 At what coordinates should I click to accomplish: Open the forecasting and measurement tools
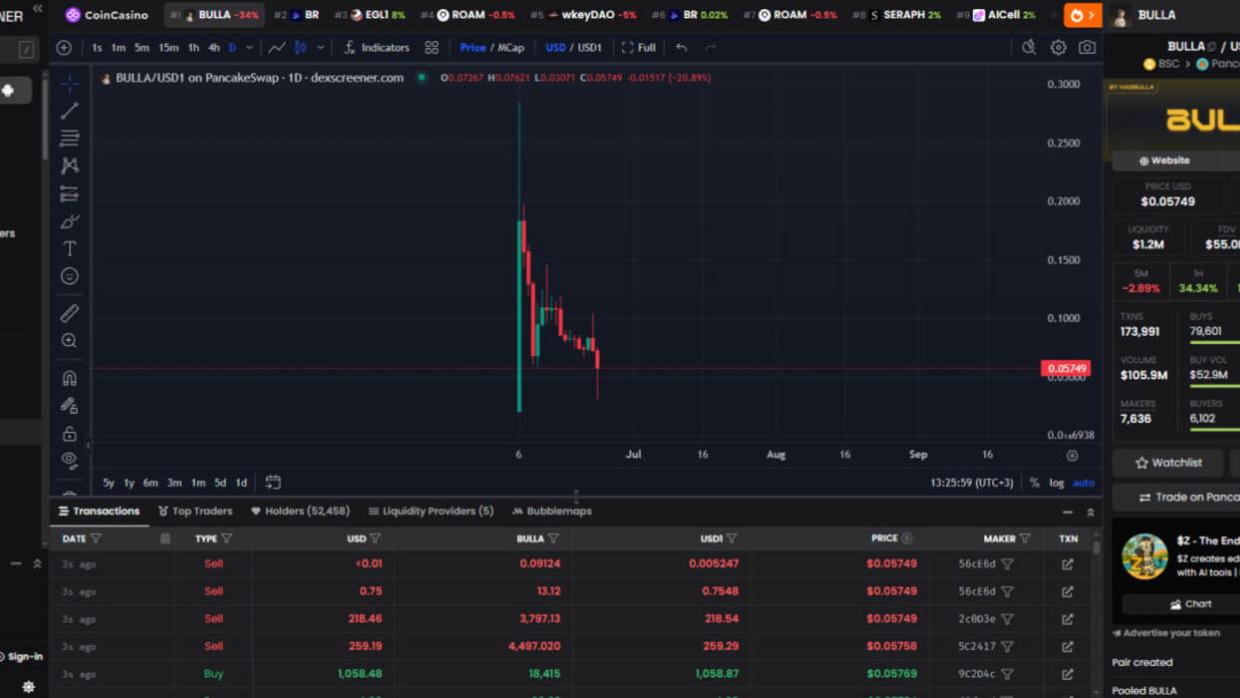(69, 193)
